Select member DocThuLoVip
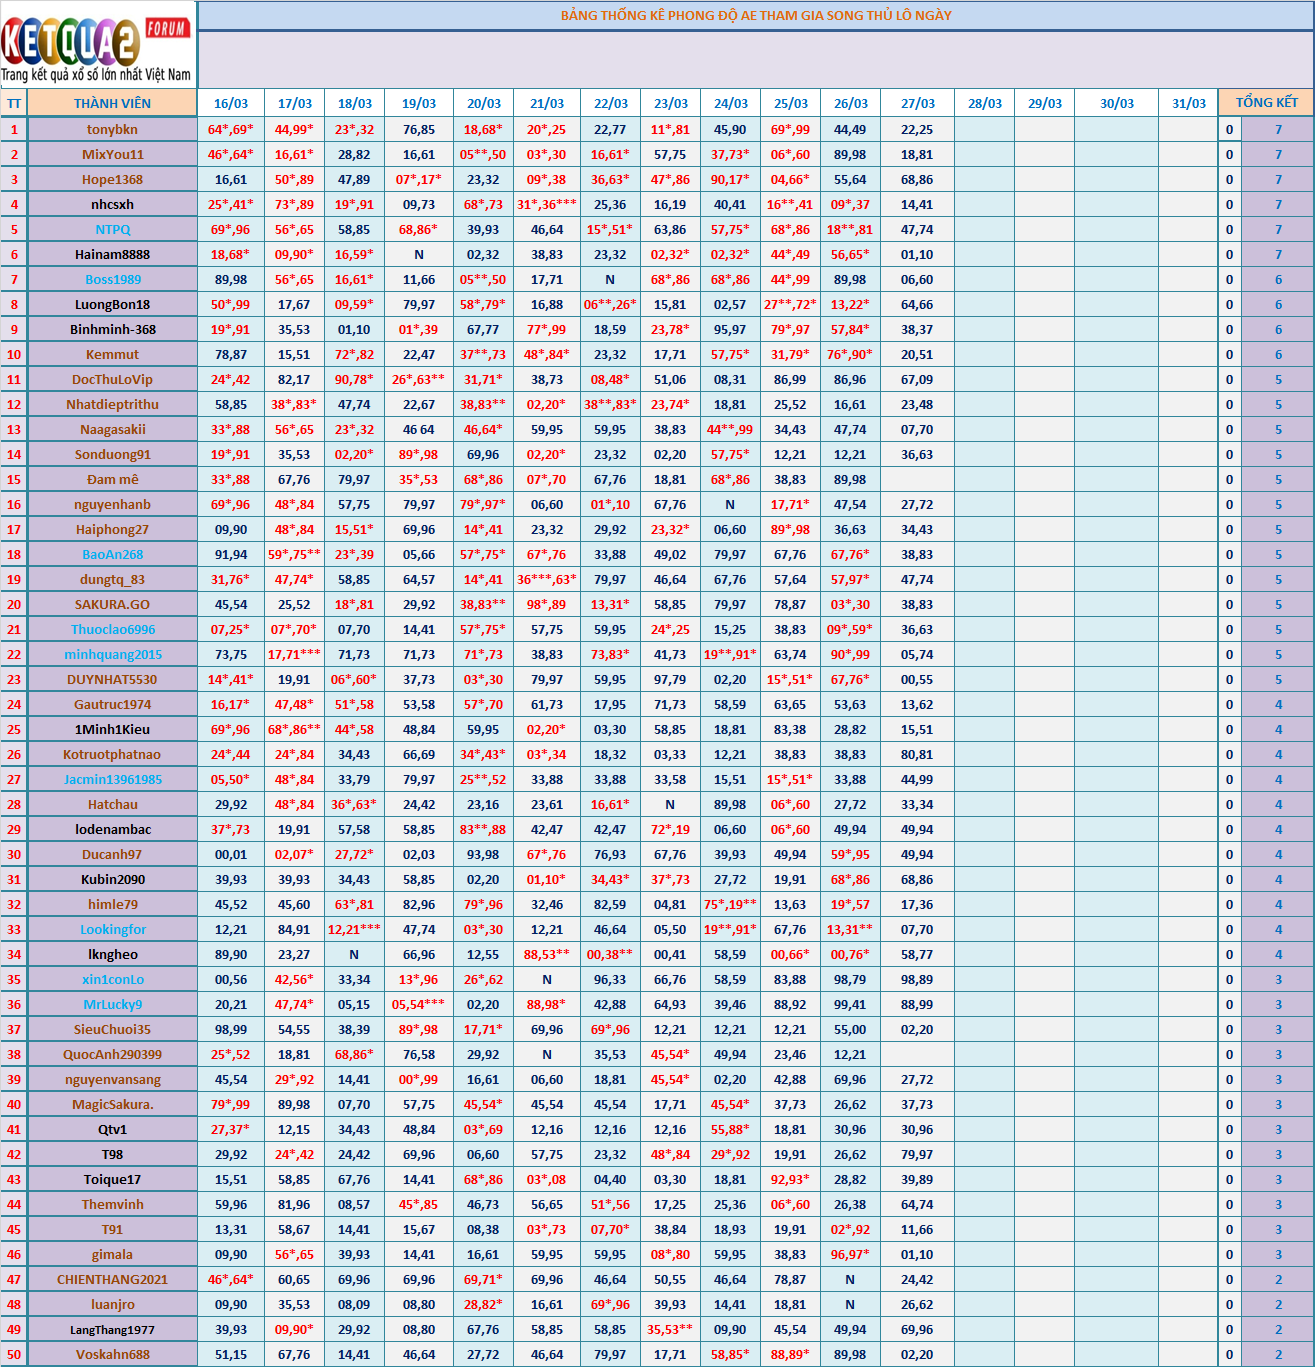This screenshot has width=1315, height=1367. pyautogui.click(x=112, y=379)
